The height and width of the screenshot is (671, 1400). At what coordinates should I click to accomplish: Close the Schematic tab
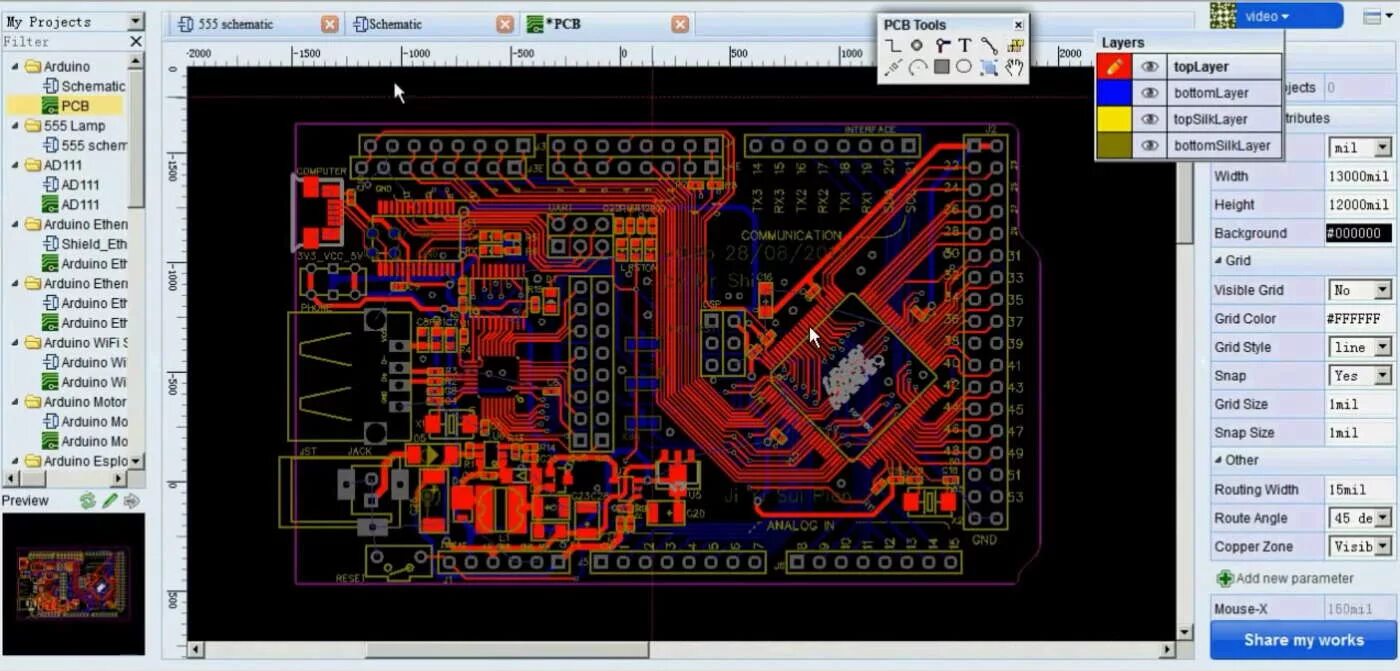(505, 24)
